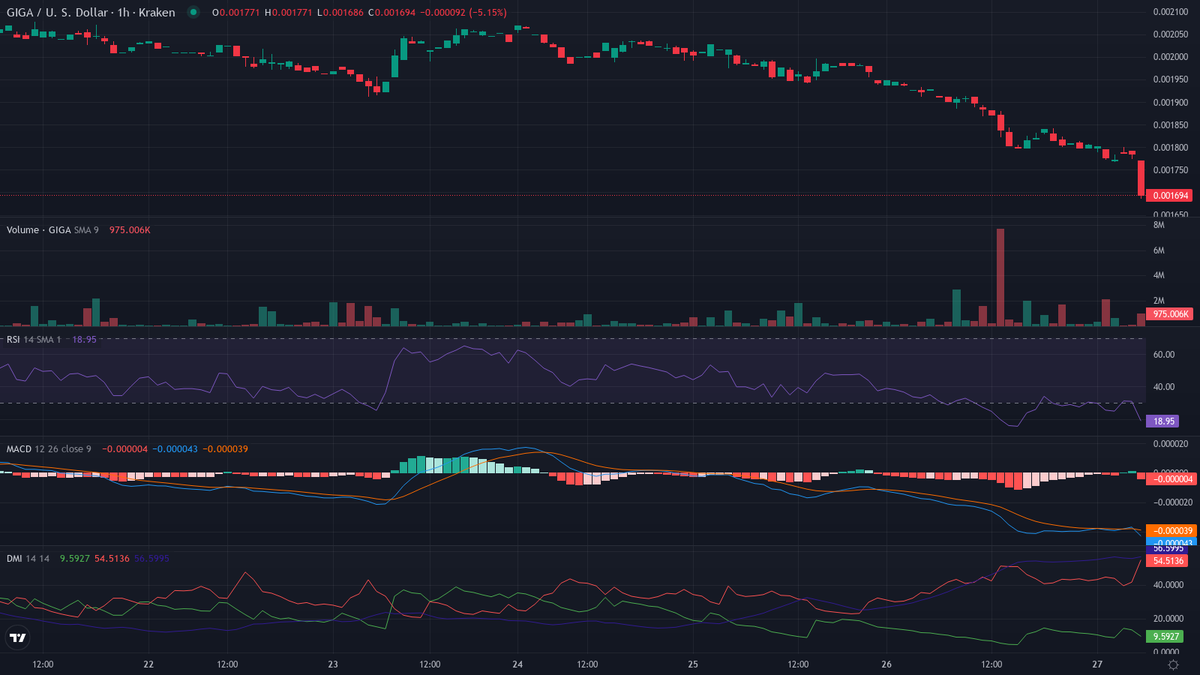Click the open value O0.001771
This screenshot has width=1200, height=675.
236,12
